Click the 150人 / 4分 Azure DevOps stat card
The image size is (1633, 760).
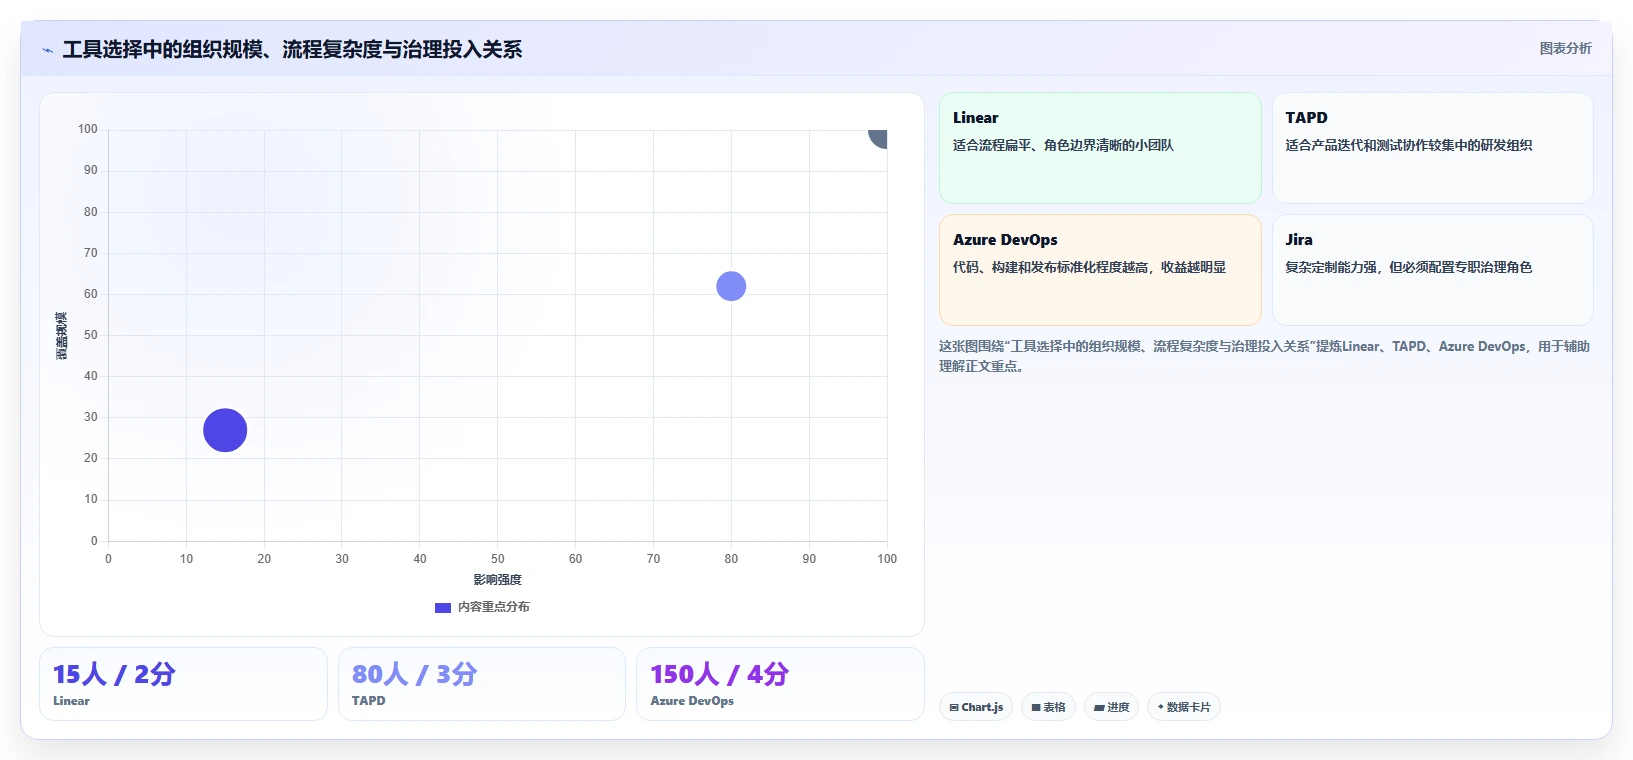click(x=780, y=684)
